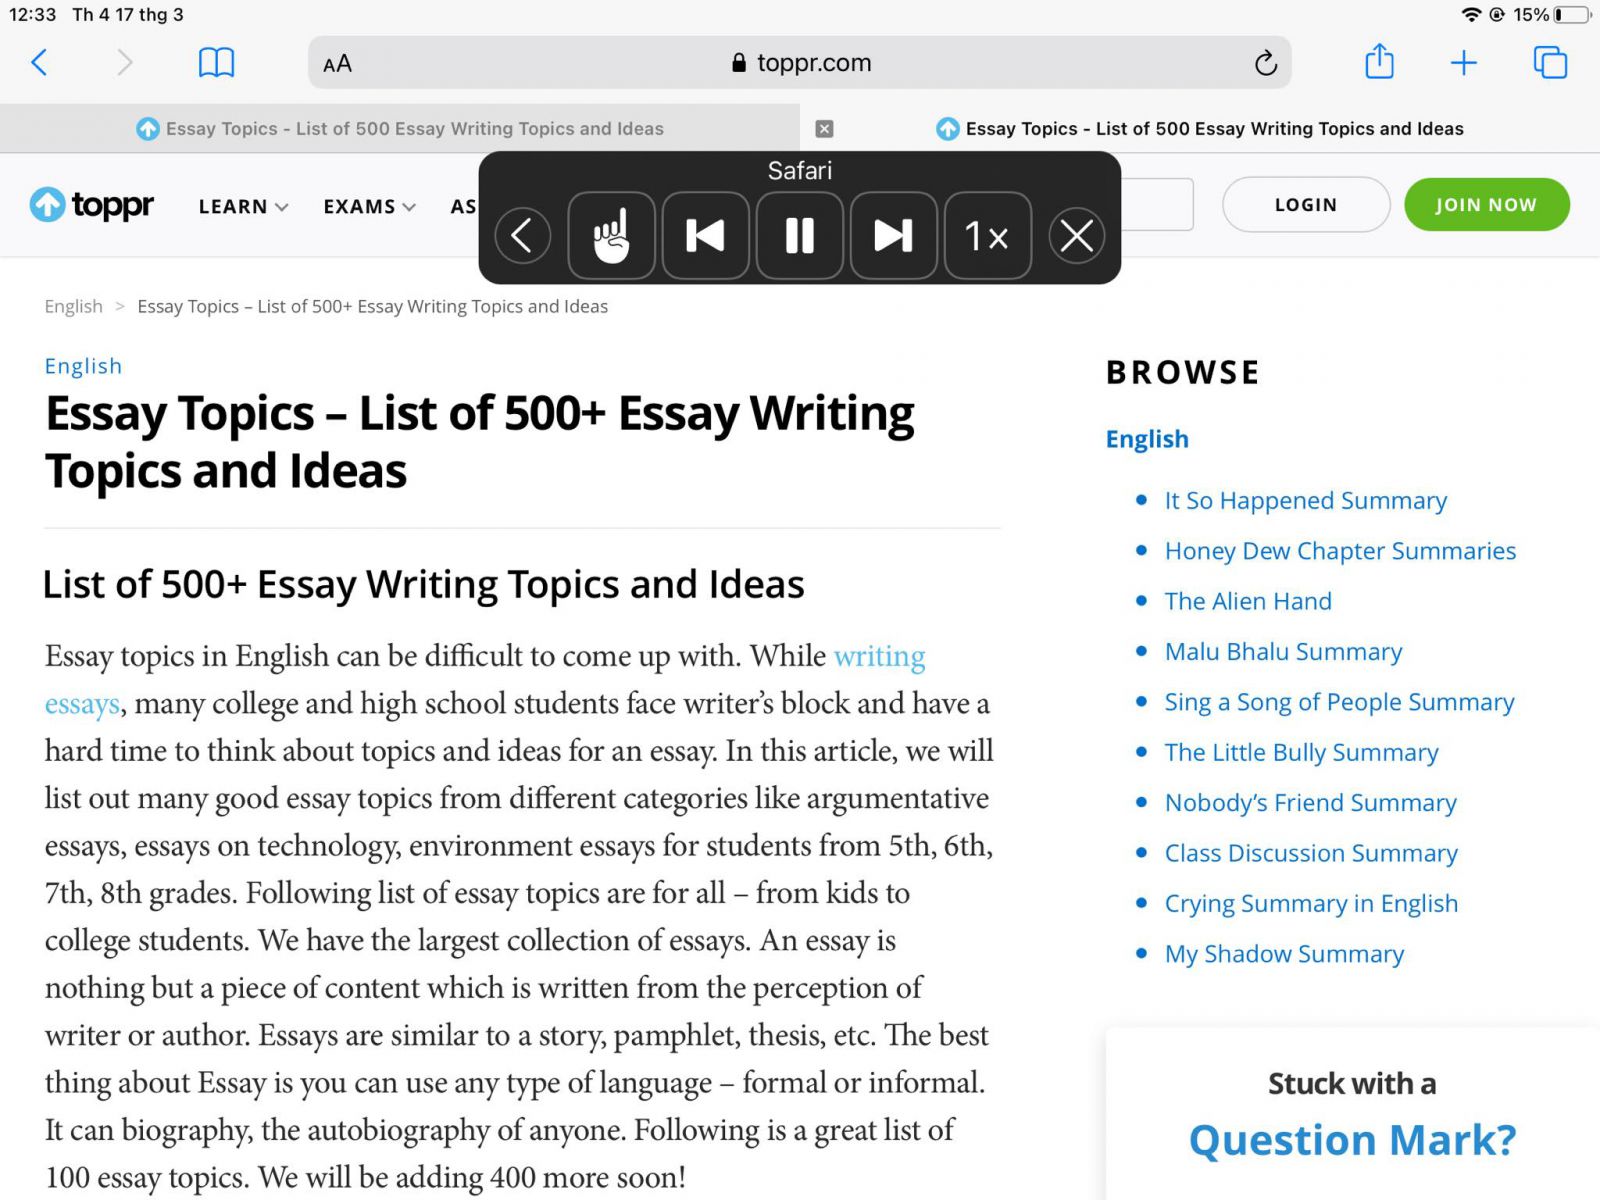Open the bookmarks book icon
The width and height of the screenshot is (1600, 1200).
216,63
